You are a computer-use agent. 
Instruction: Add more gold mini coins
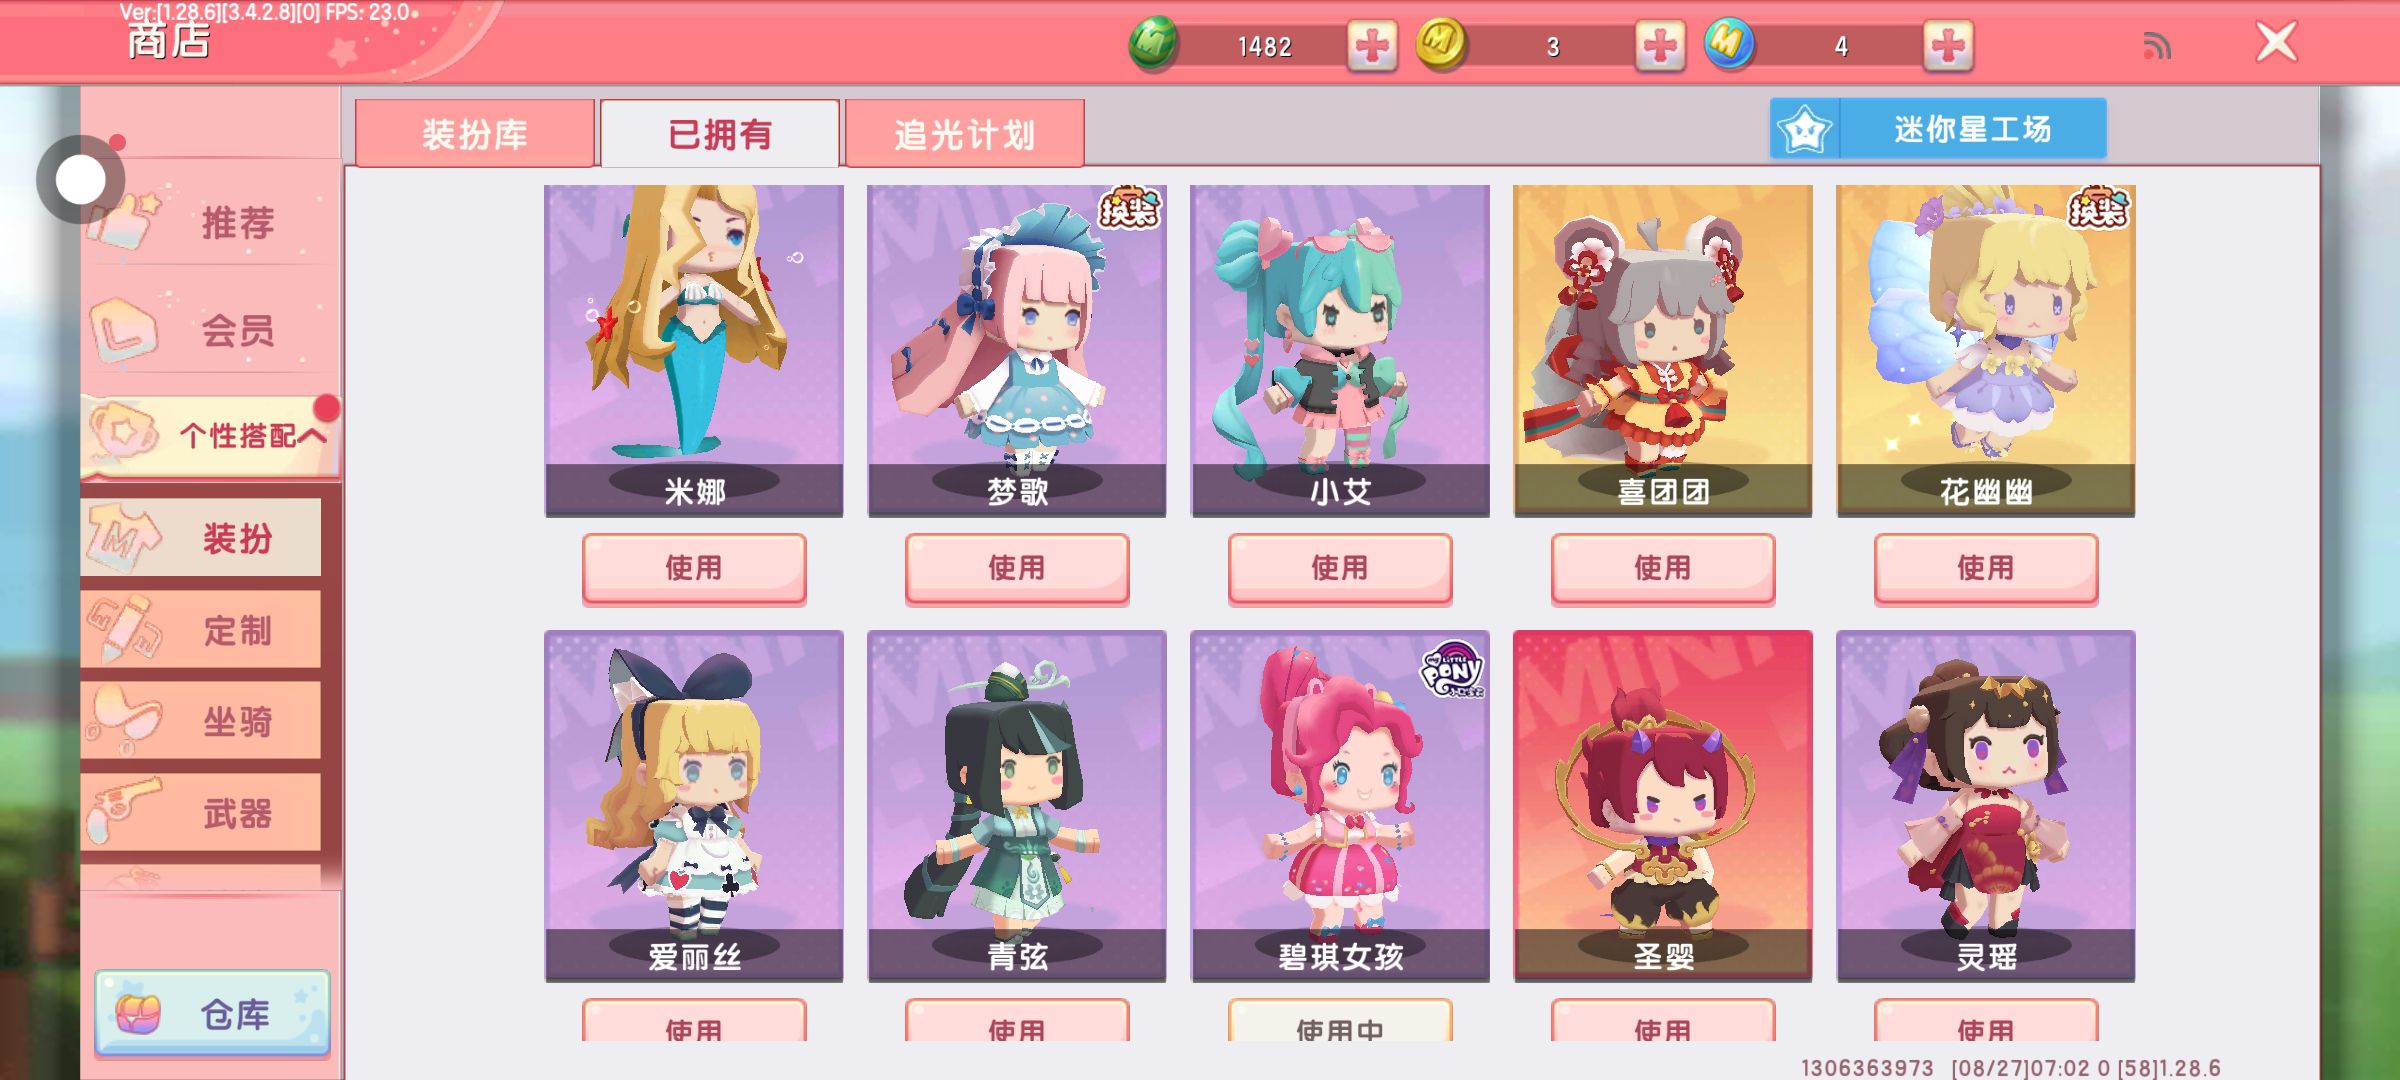point(1660,46)
